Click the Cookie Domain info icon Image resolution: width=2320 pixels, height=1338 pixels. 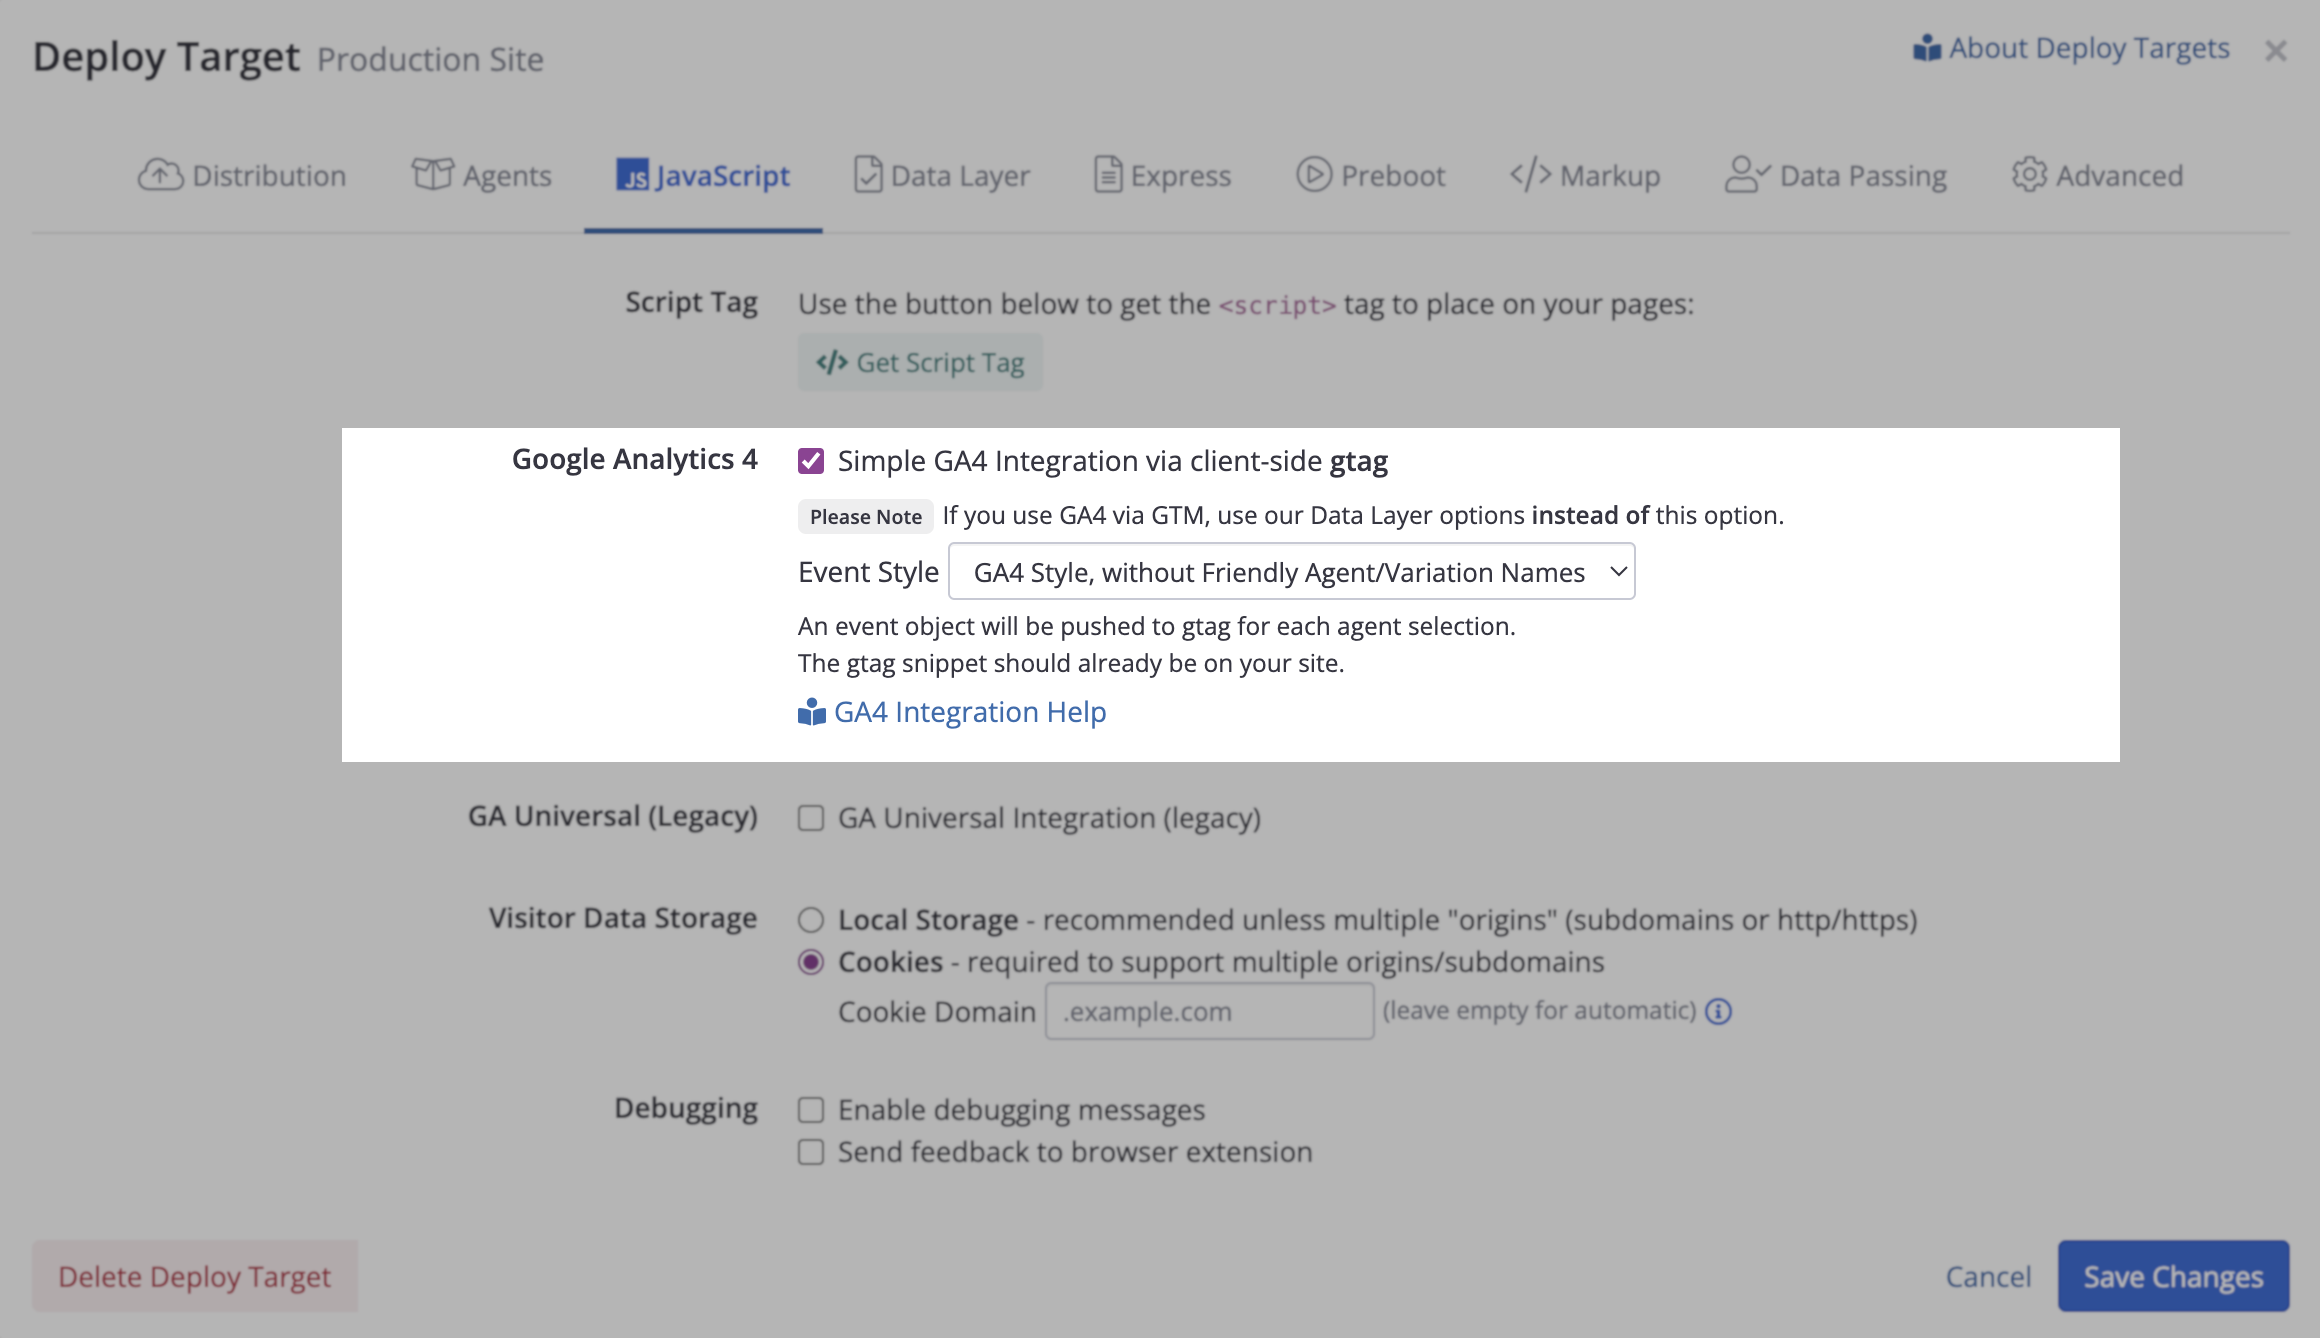[x=1718, y=1012]
